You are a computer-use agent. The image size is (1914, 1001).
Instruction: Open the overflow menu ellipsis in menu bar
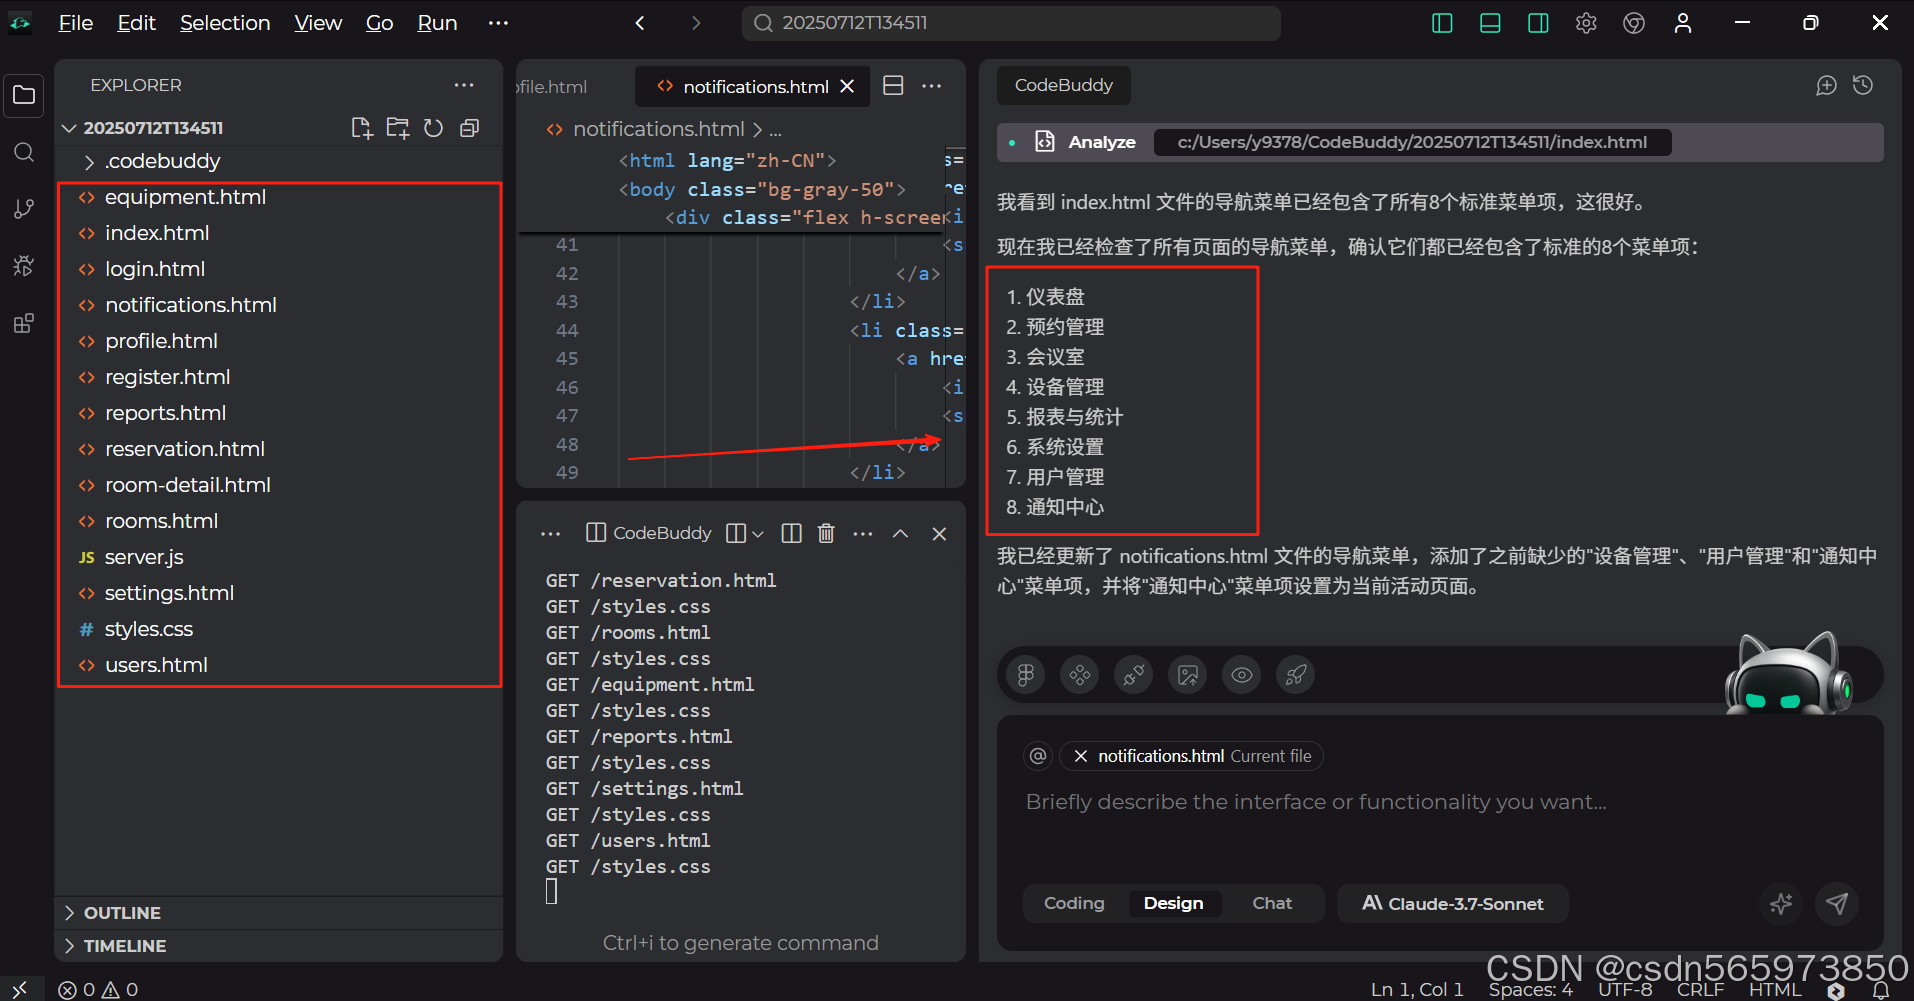[x=498, y=23]
